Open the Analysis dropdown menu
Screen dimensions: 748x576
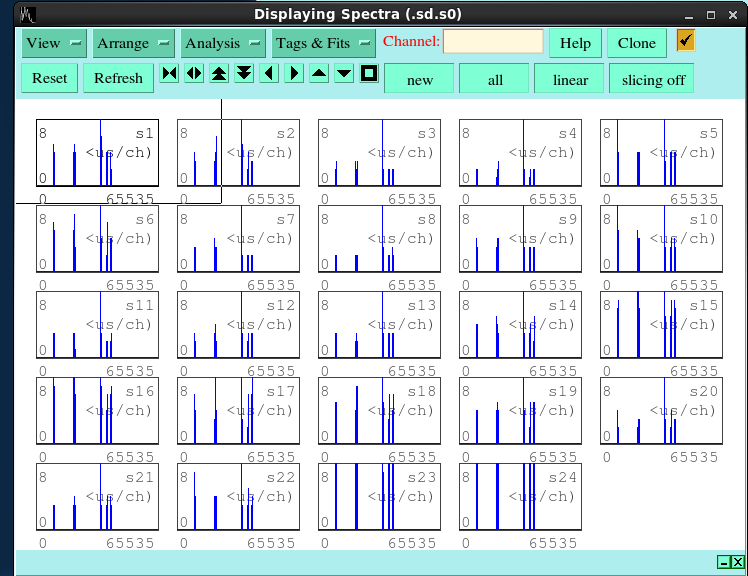tap(223, 43)
